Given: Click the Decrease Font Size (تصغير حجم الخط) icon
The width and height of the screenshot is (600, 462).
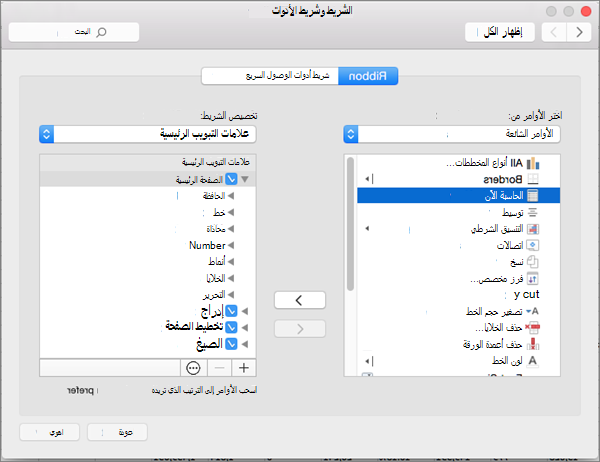Looking at the screenshot, I should click(x=533, y=311).
